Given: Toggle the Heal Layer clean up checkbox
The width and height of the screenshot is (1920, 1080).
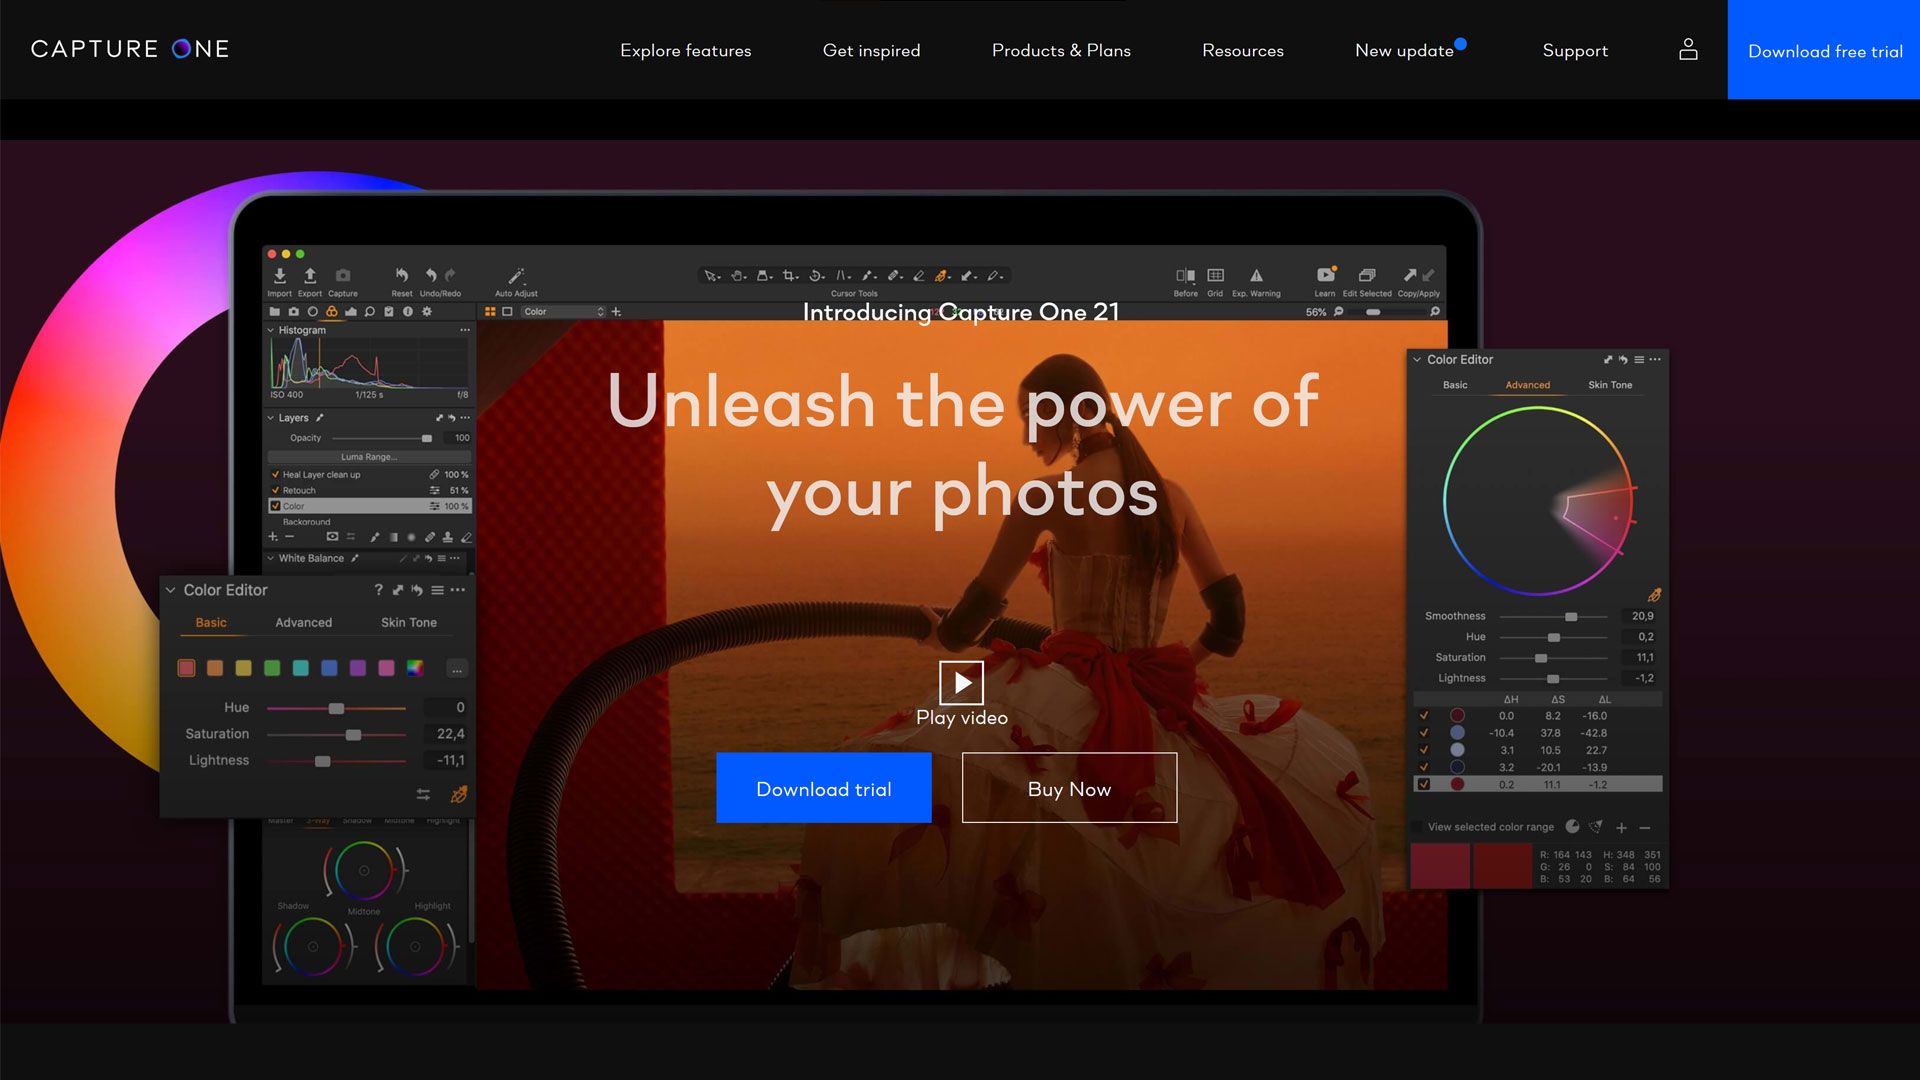Looking at the screenshot, I should 275,475.
